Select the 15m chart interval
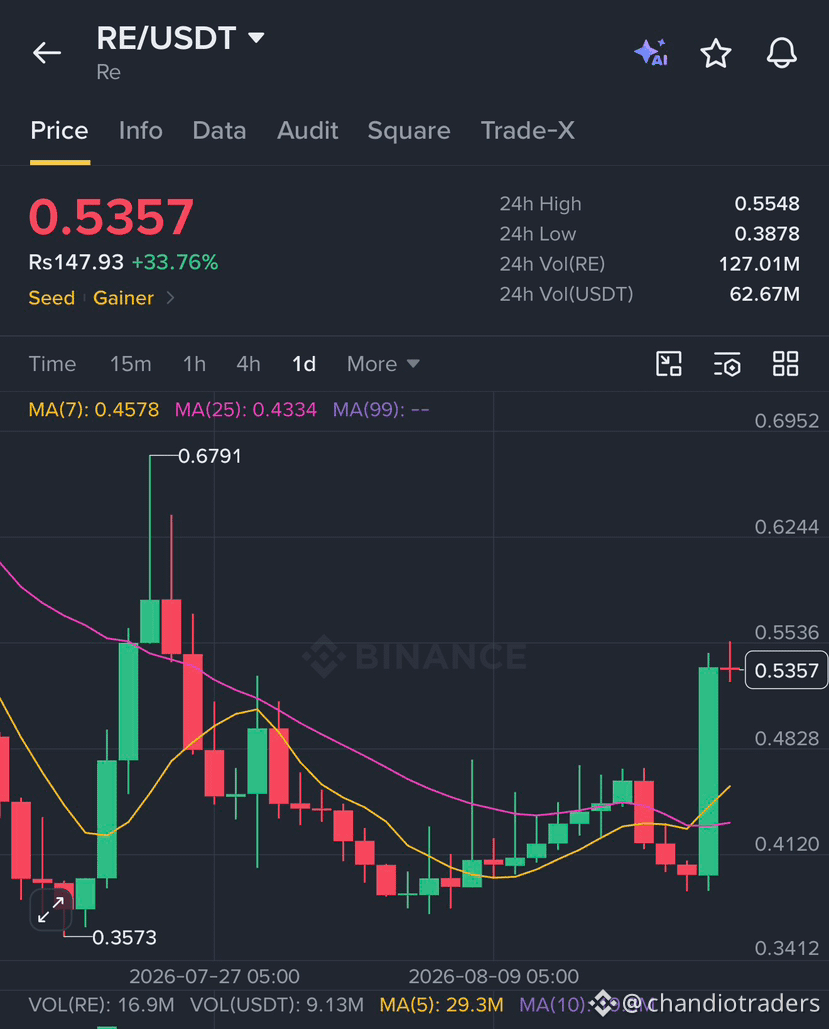Image resolution: width=829 pixels, height=1029 pixels. pos(131,364)
